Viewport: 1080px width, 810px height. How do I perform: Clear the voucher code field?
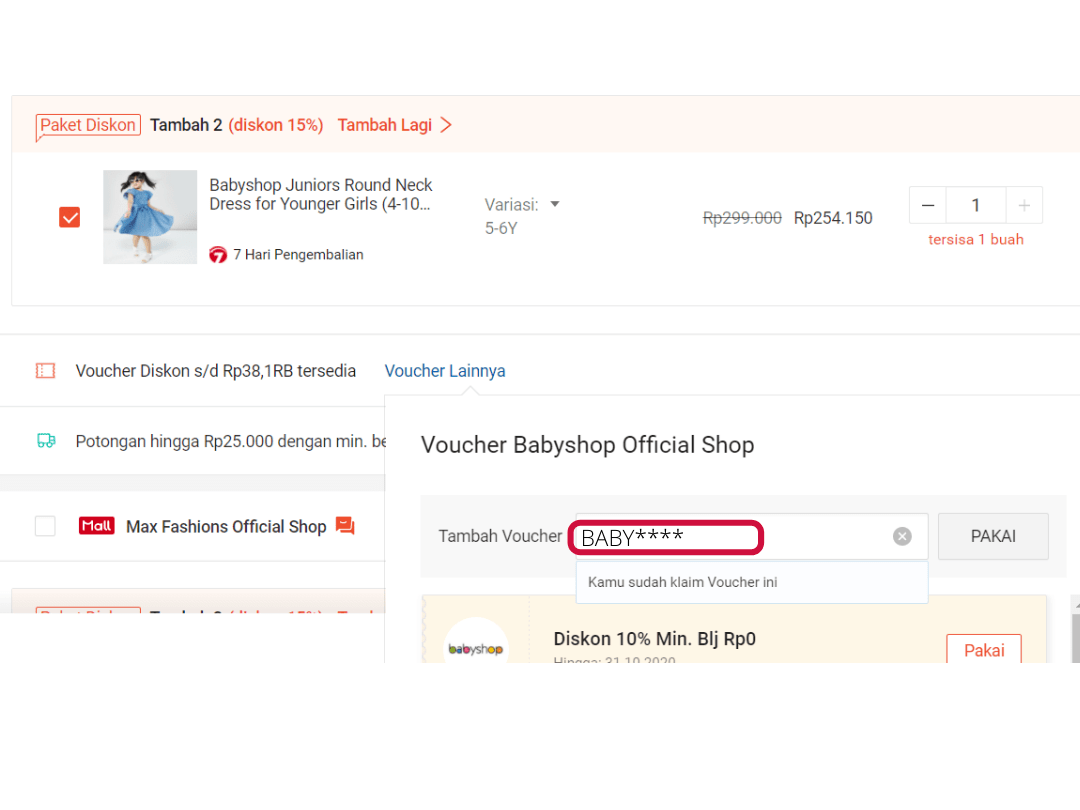pos(902,536)
